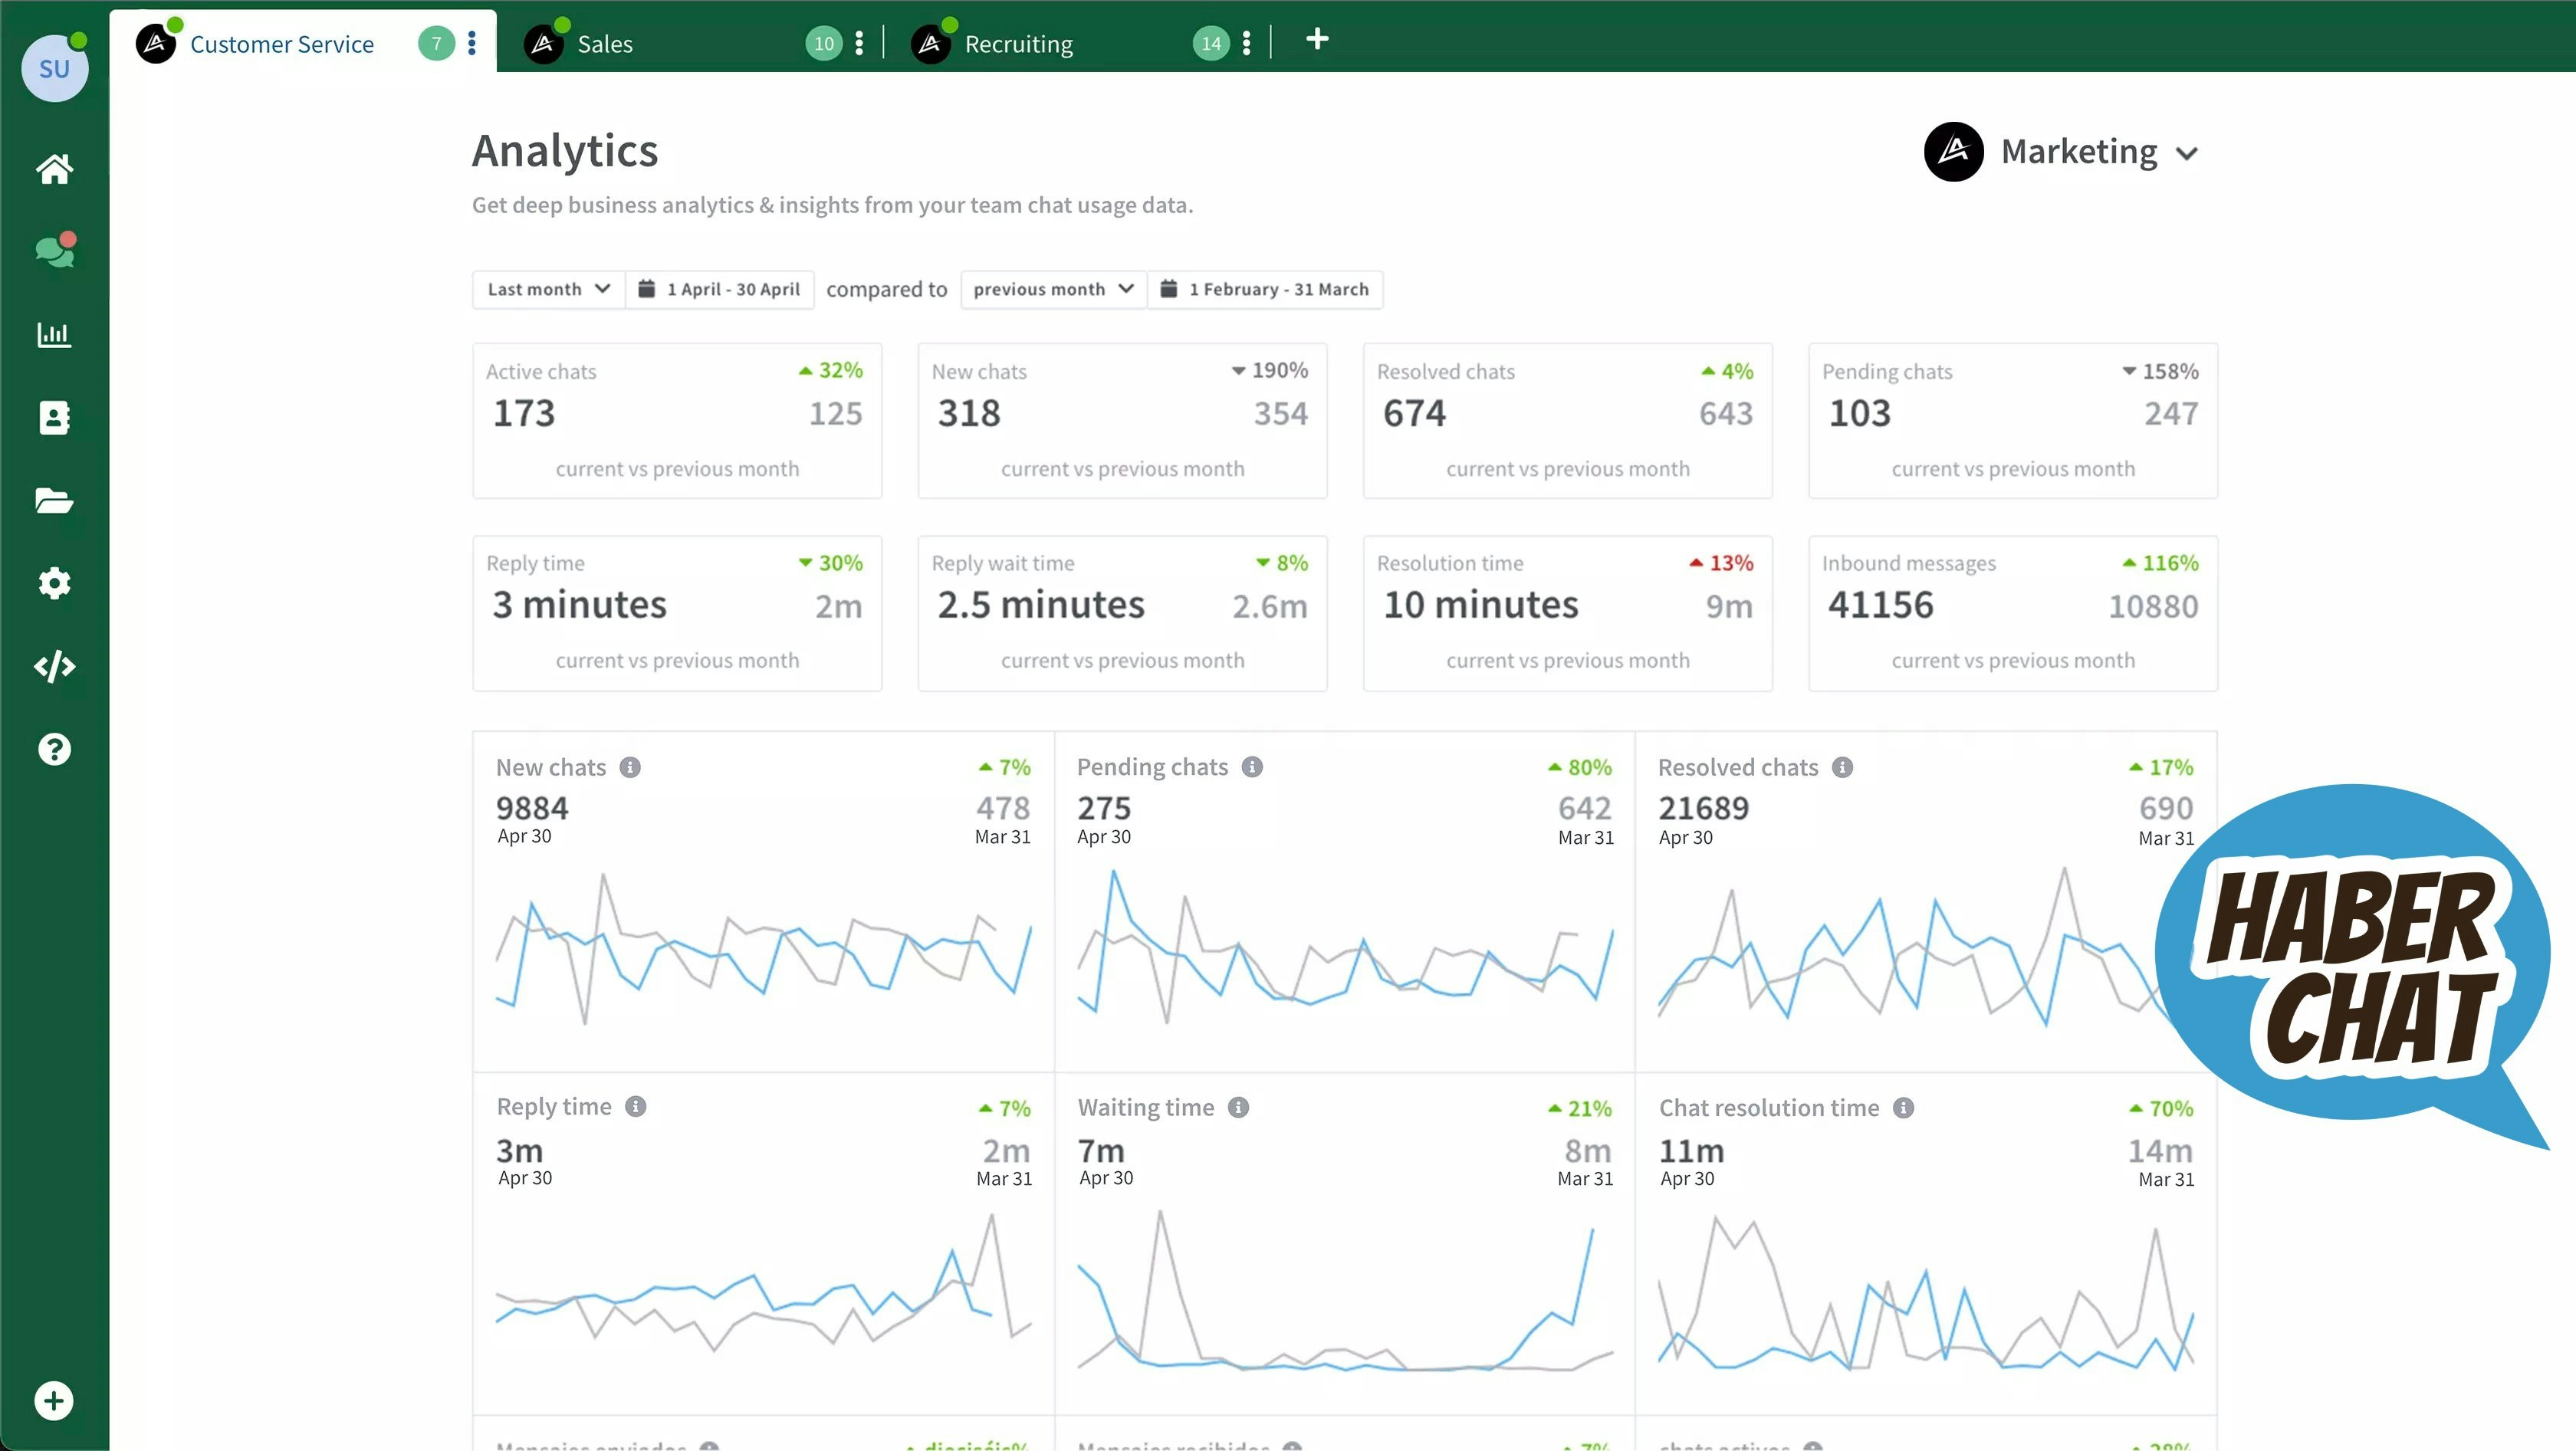Open the folder icon in sidebar
This screenshot has width=2576, height=1451.
click(x=54, y=500)
